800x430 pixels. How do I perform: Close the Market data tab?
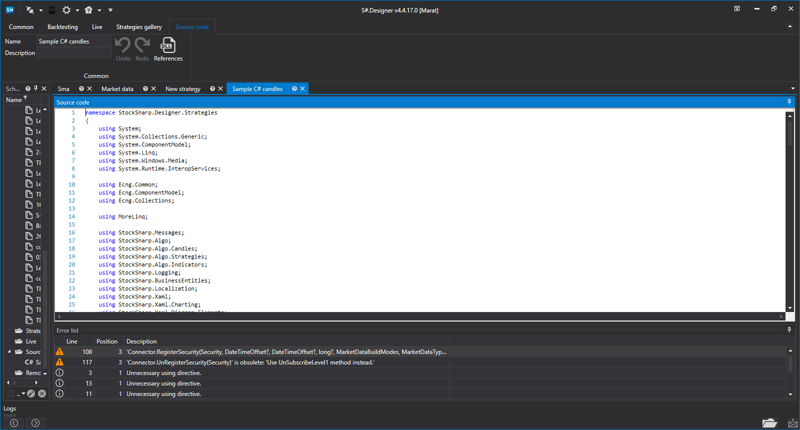click(x=155, y=89)
